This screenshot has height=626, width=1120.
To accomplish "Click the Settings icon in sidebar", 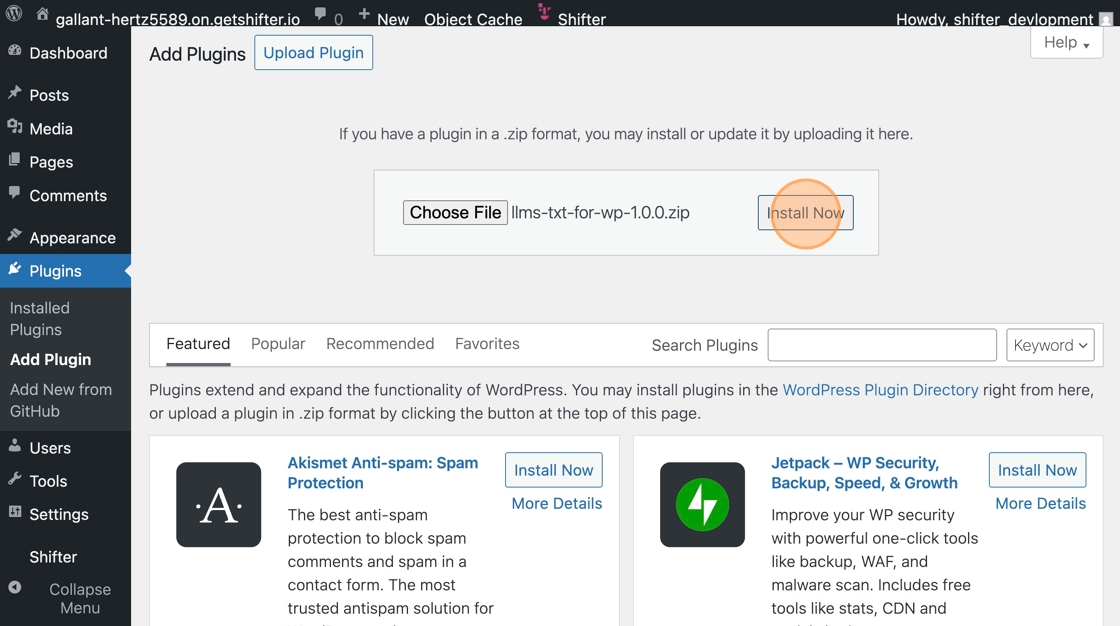I will (x=14, y=512).
